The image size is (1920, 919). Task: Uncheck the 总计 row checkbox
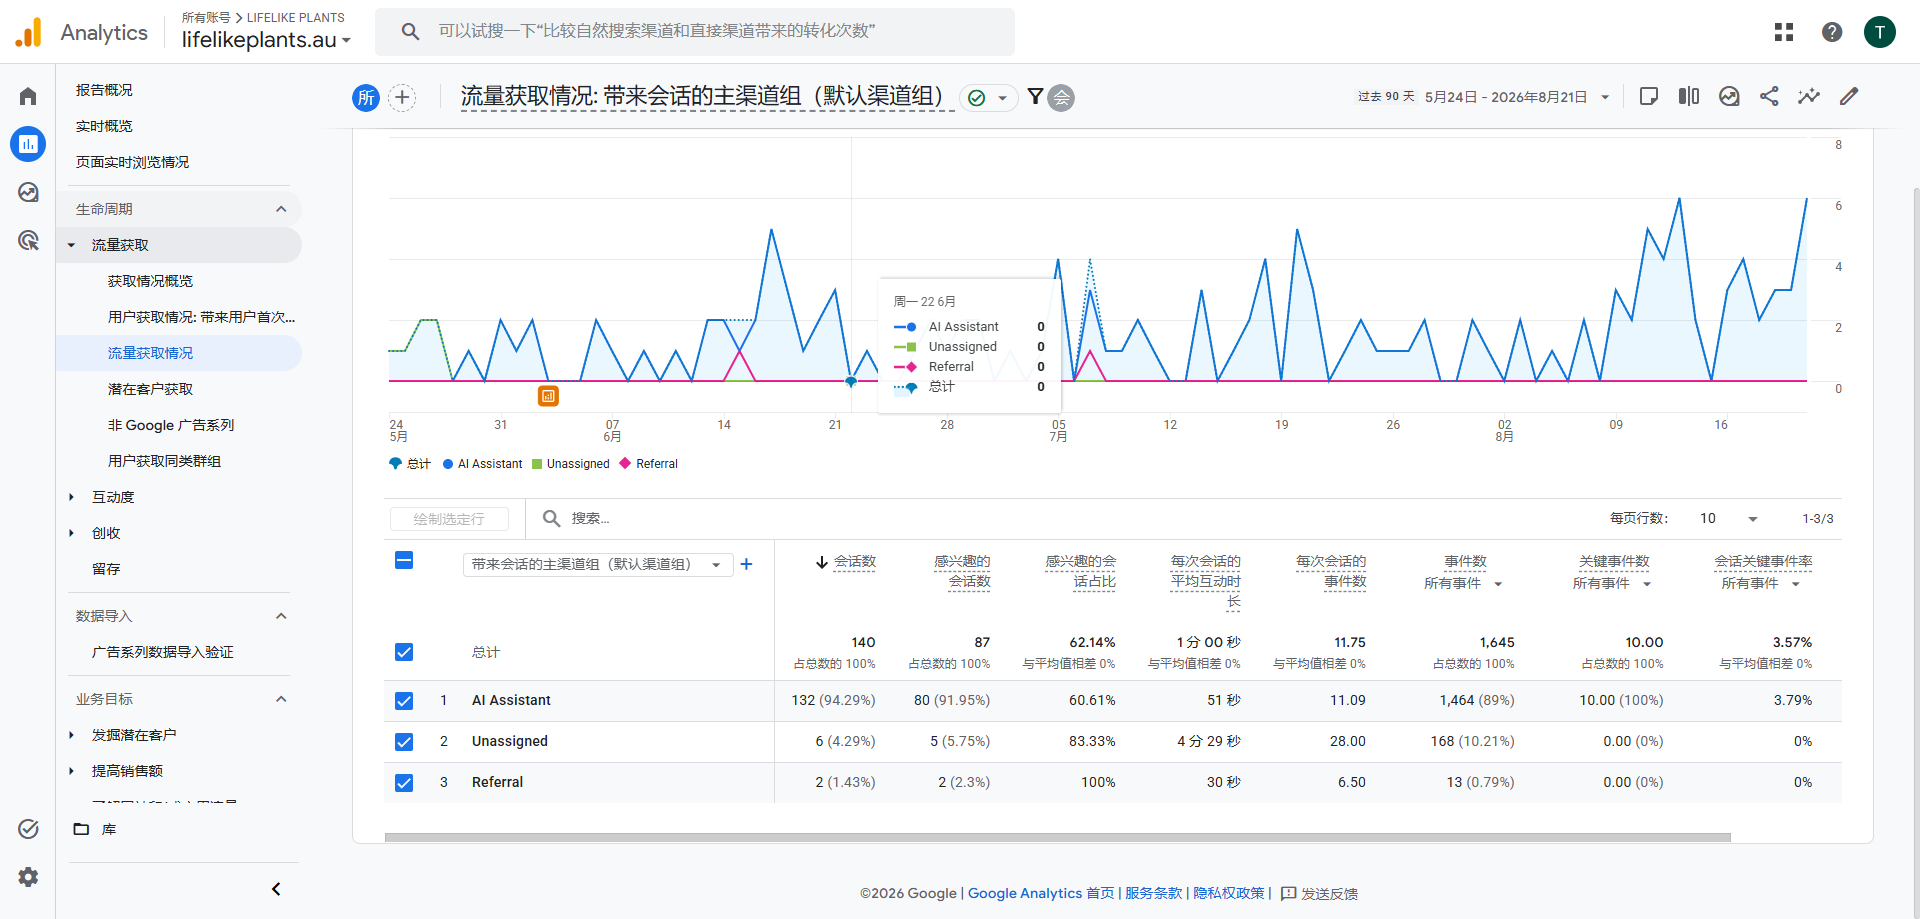pyautogui.click(x=404, y=652)
